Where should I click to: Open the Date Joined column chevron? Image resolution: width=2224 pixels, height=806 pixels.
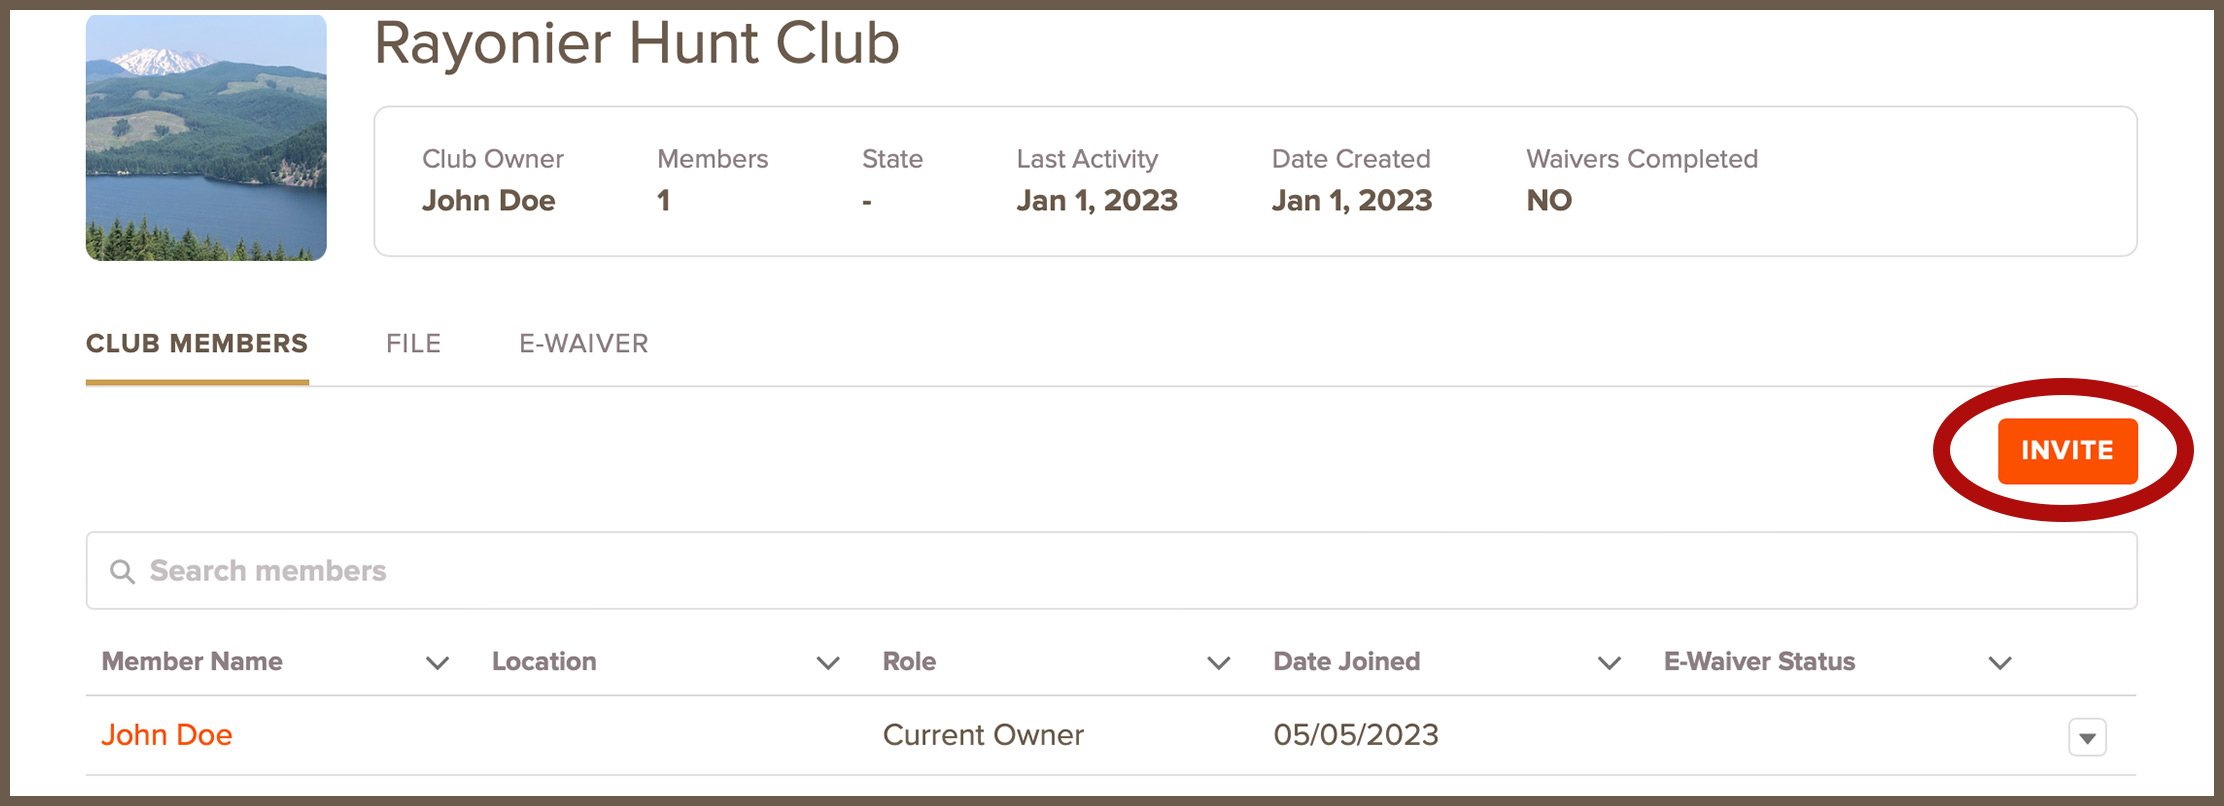1609,662
